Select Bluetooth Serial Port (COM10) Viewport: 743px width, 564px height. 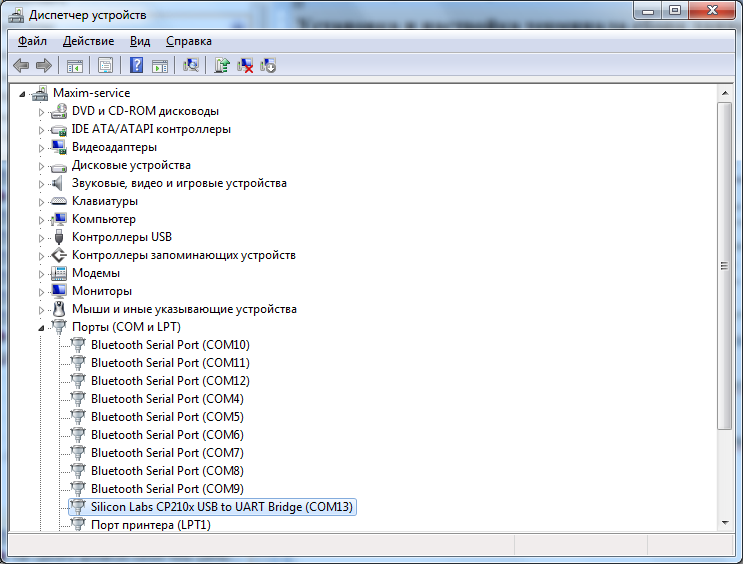(169, 345)
